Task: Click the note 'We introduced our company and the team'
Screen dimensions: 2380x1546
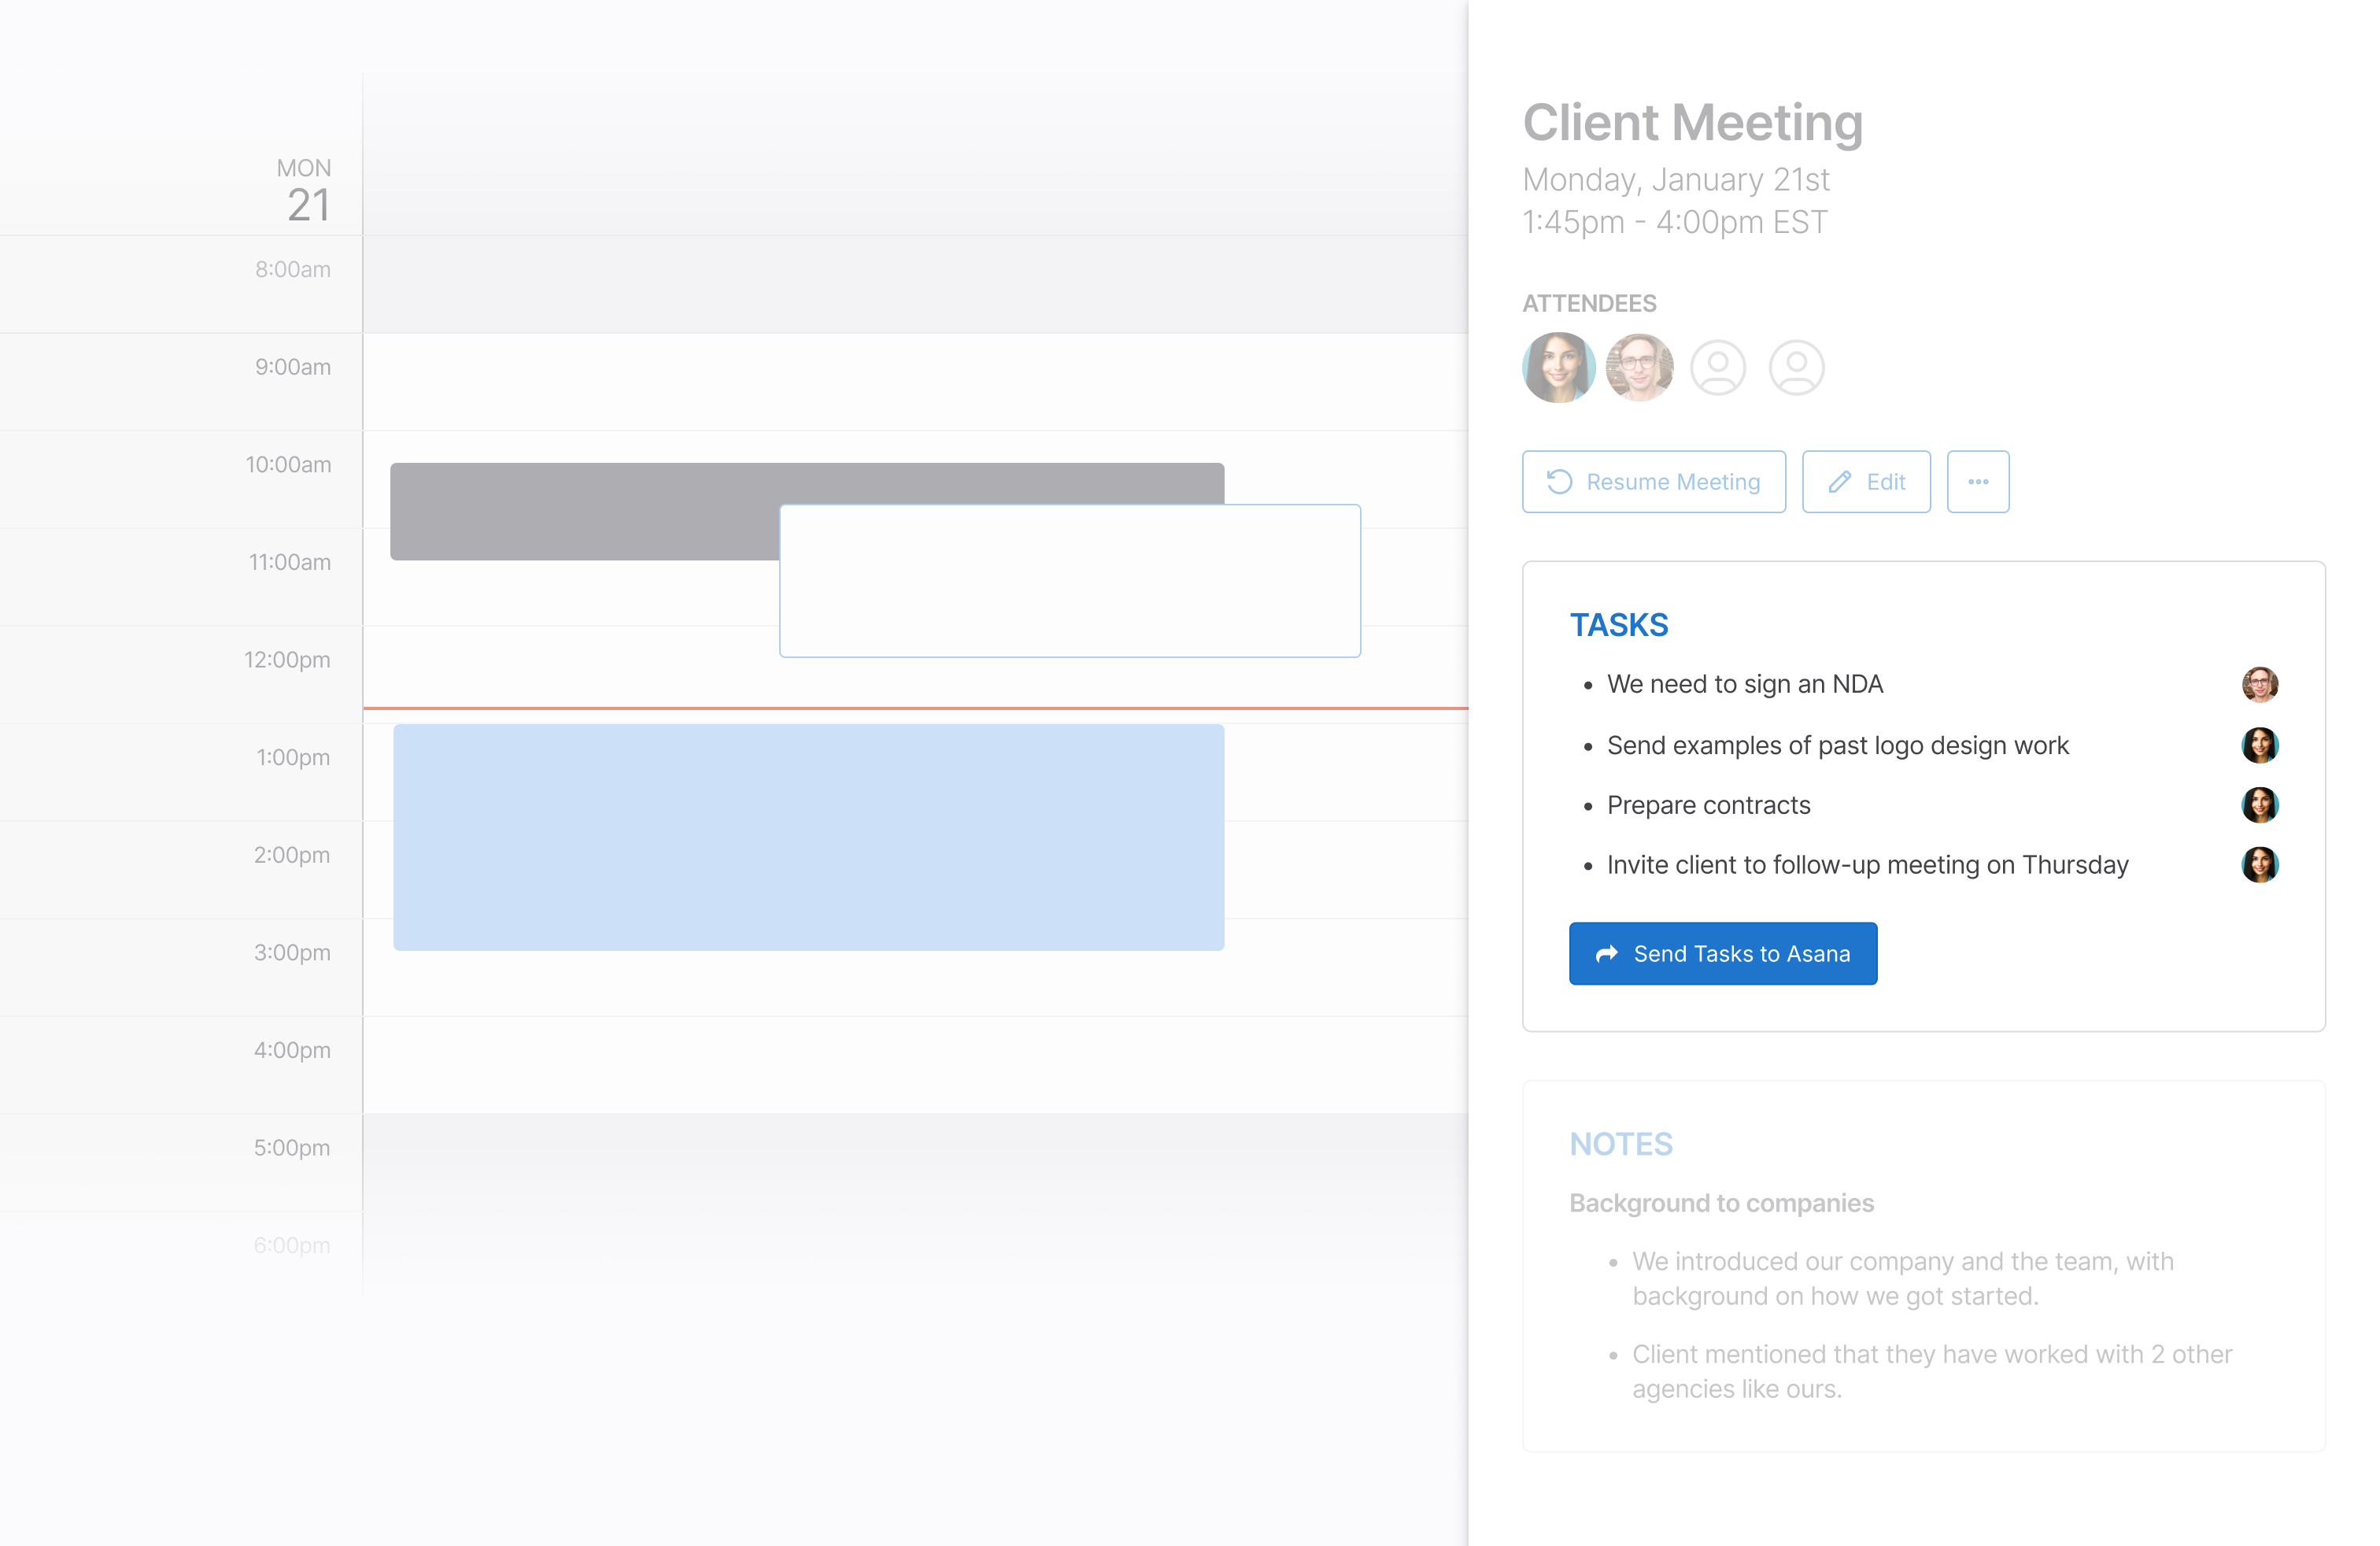Action: click(1902, 1279)
